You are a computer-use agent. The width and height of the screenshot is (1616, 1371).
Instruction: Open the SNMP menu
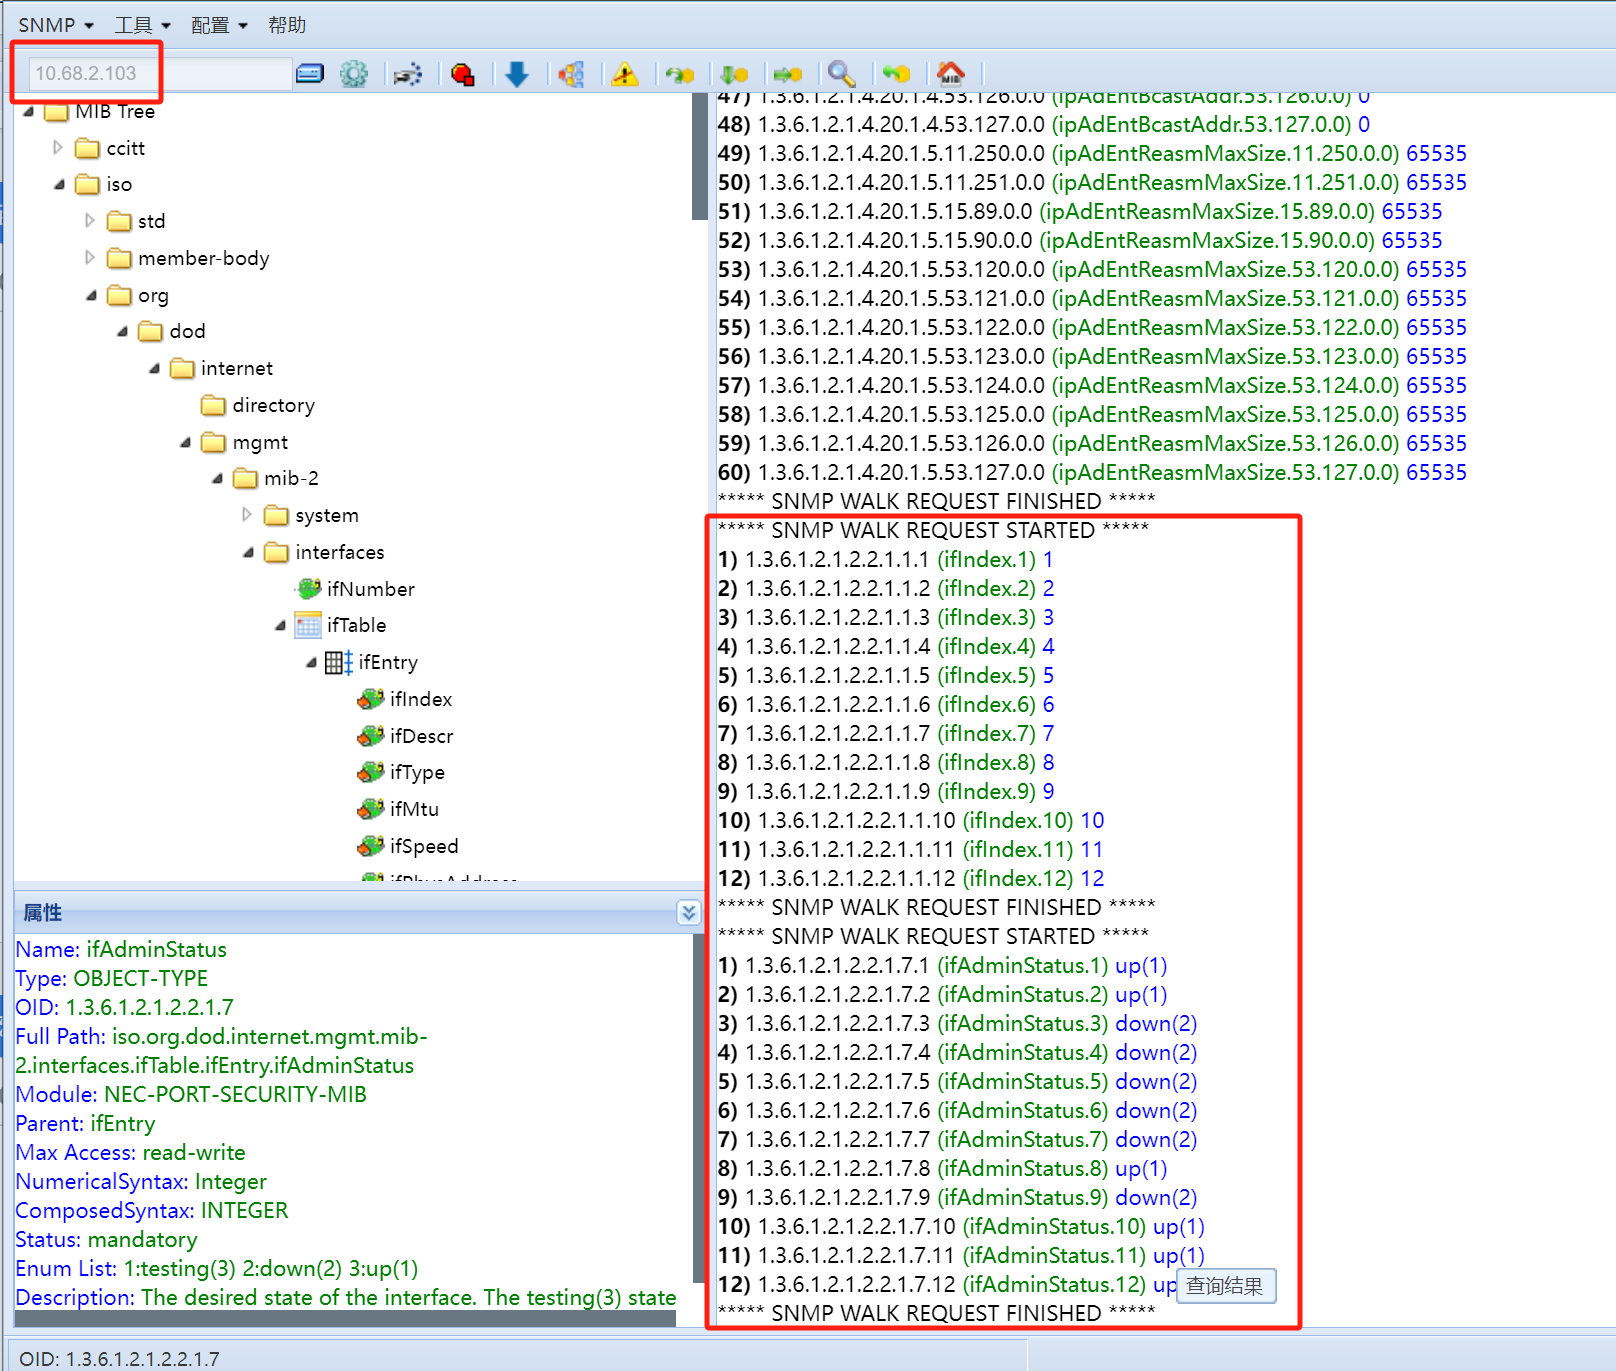point(55,25)
